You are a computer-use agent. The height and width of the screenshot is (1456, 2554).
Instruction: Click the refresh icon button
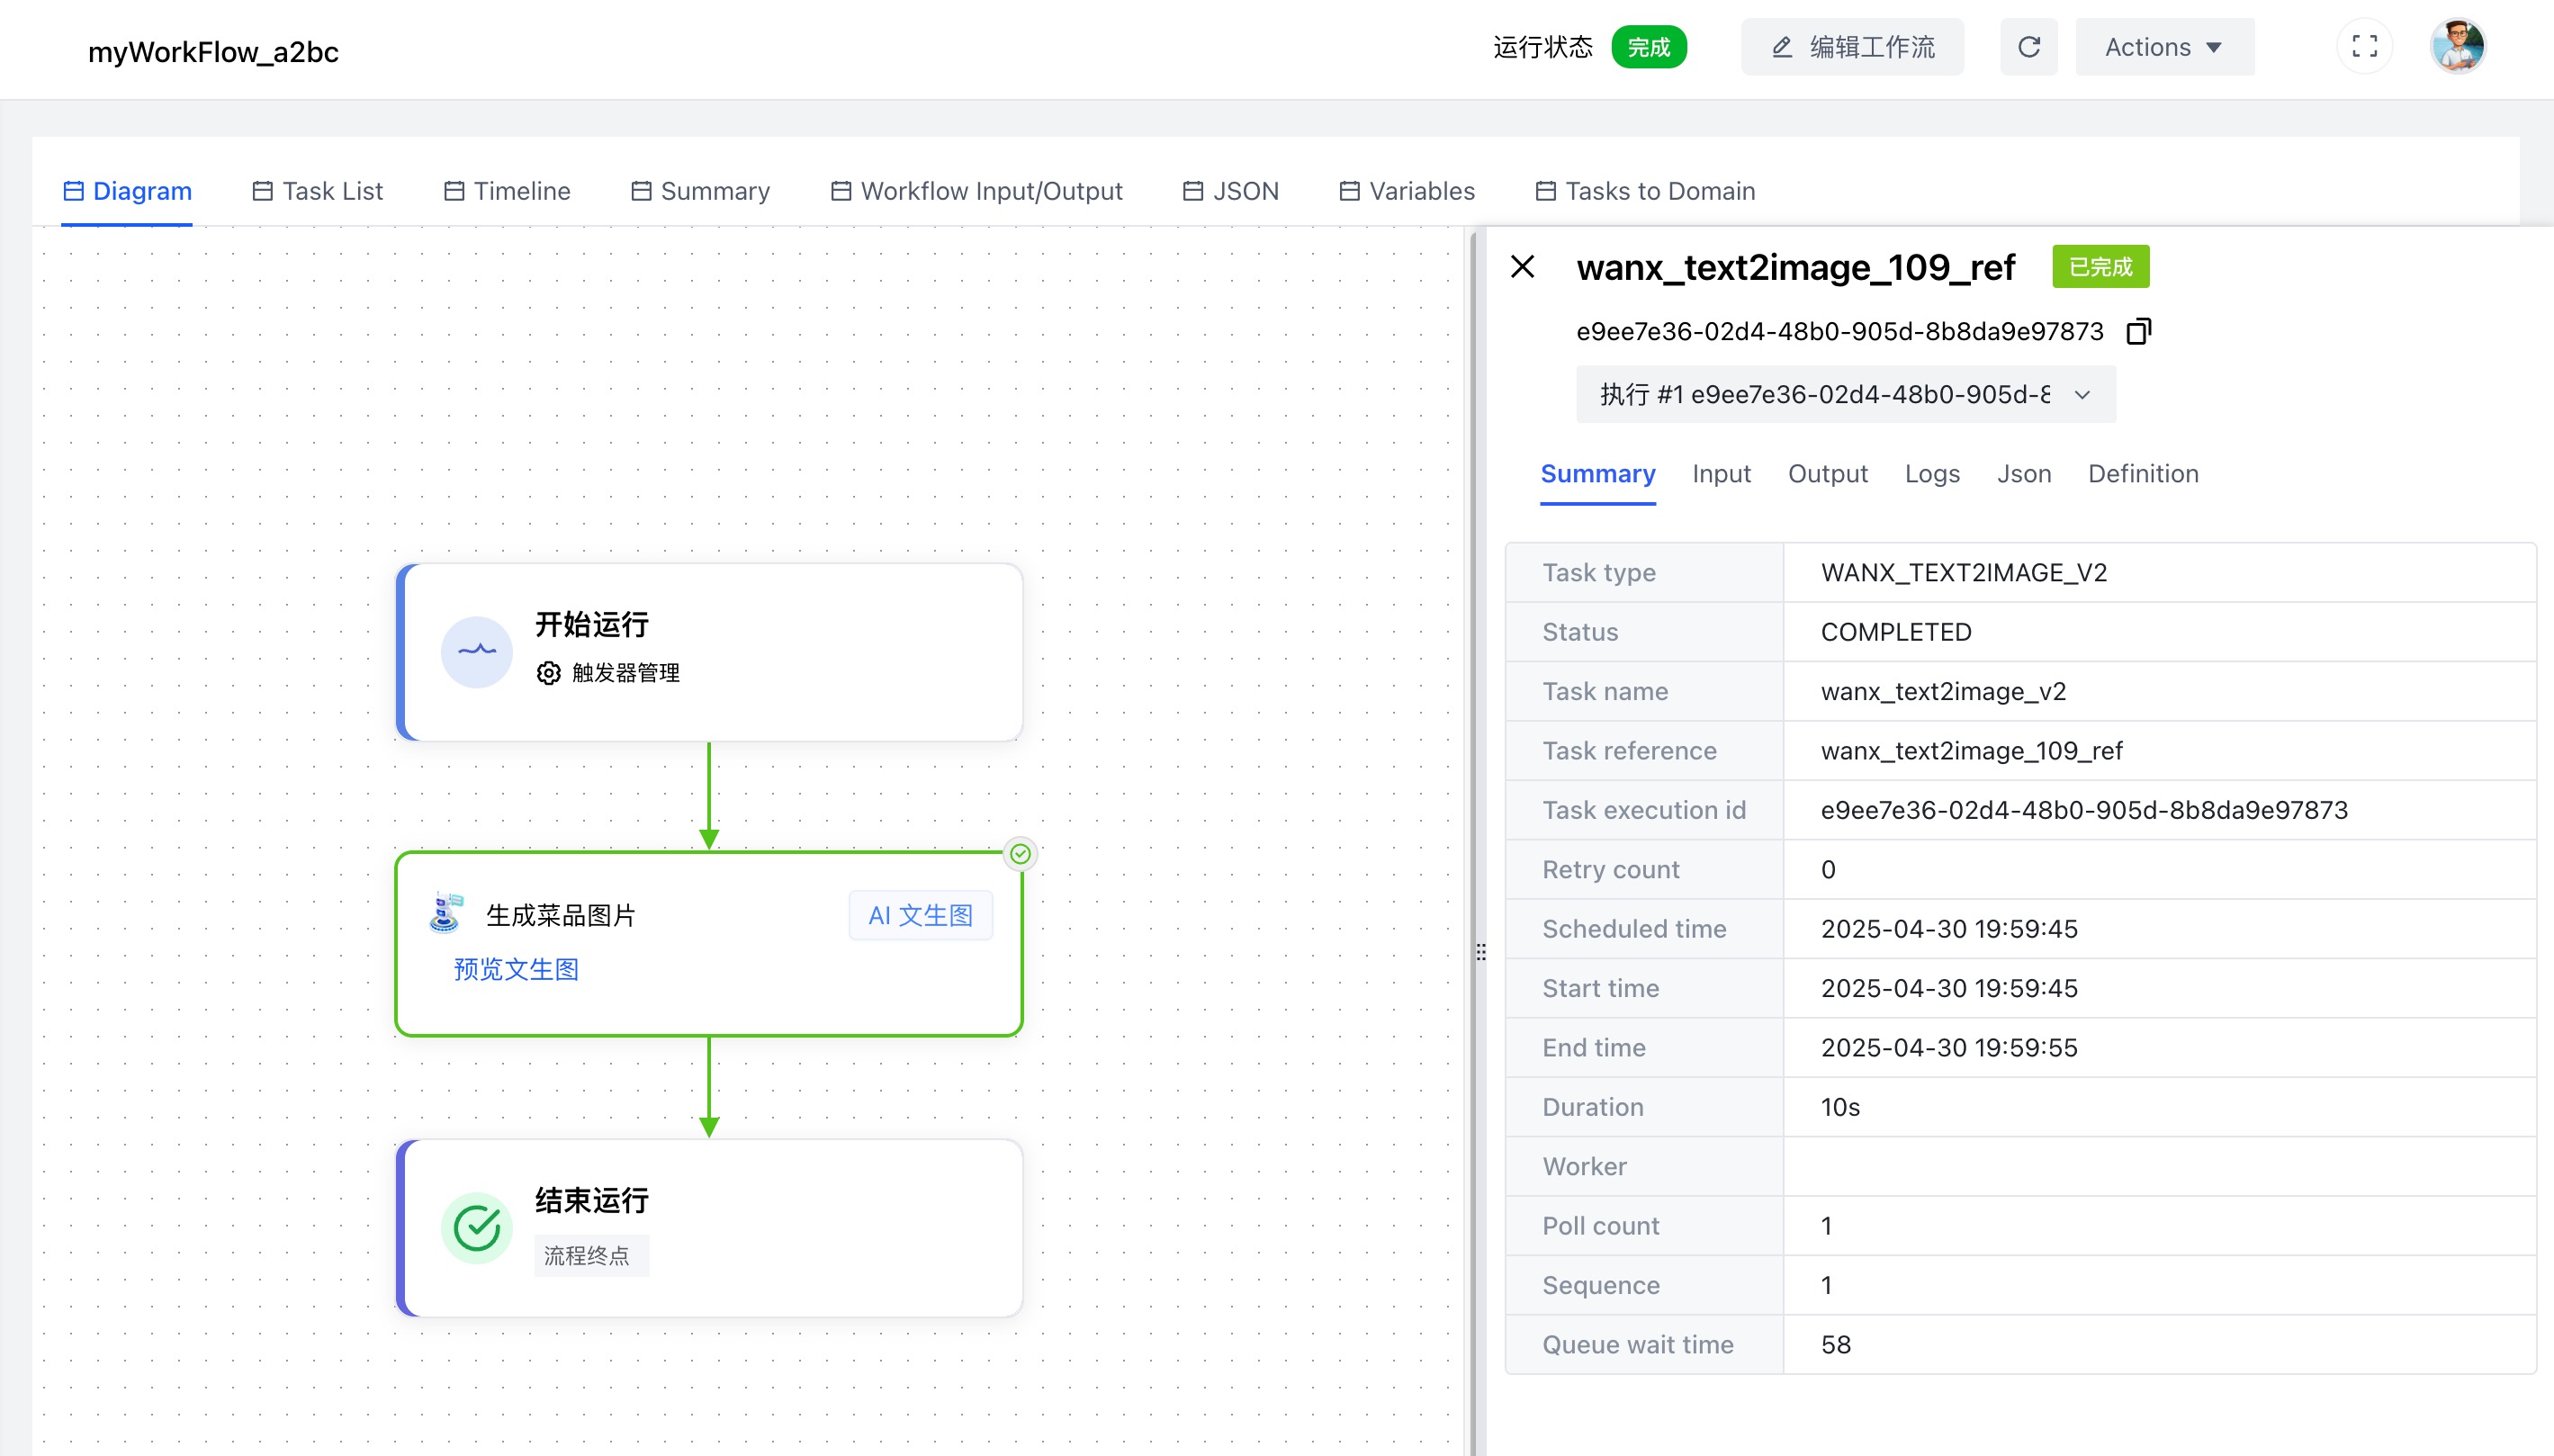tap(2028, 47)
